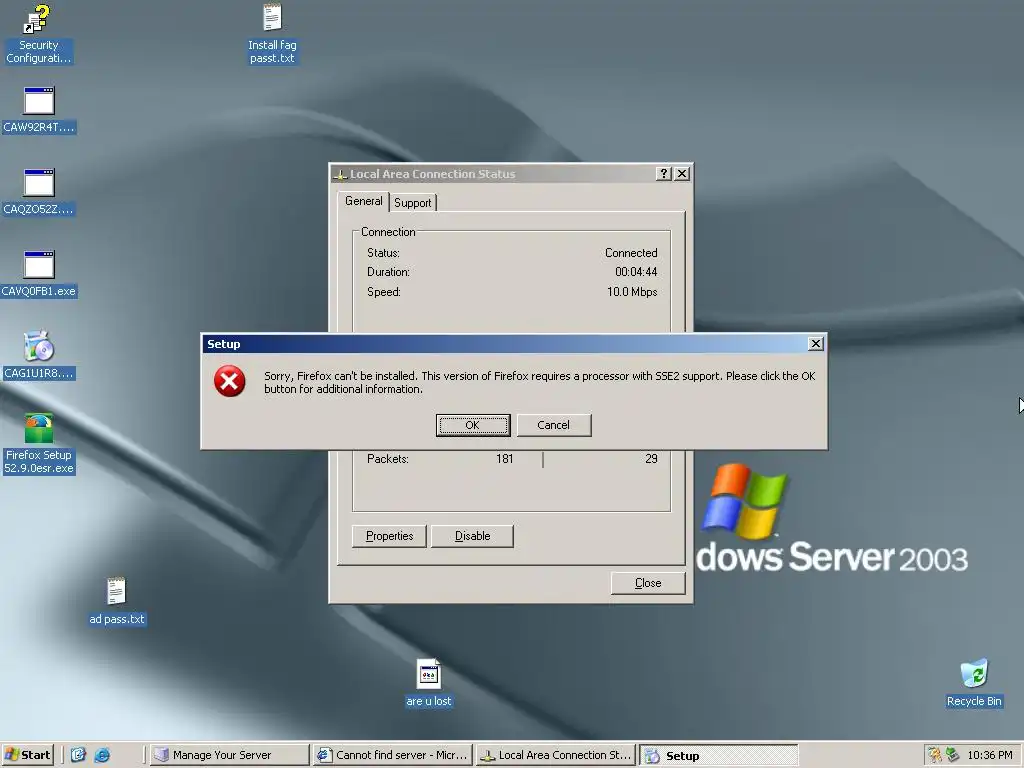Open the Start menu
The height and width of the screenshot is (768, 1024).
click(27, 755)
